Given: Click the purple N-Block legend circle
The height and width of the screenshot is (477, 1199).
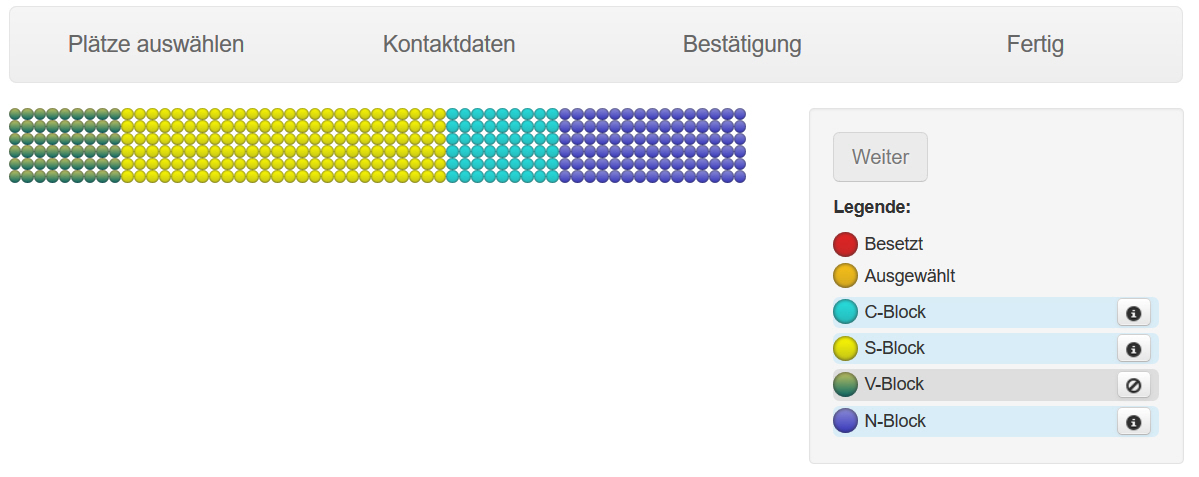Looking at the screenshot, I should click(845, 421).
